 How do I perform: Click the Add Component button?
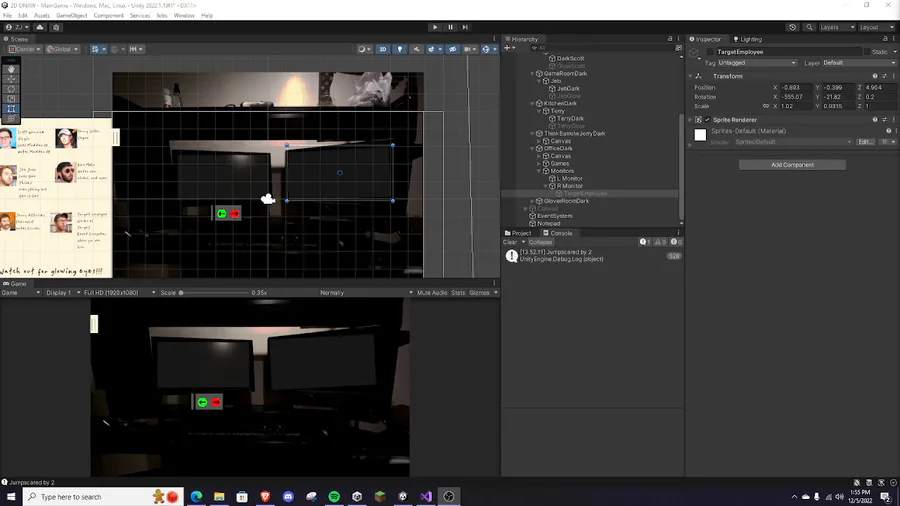[x=792, y=165]
